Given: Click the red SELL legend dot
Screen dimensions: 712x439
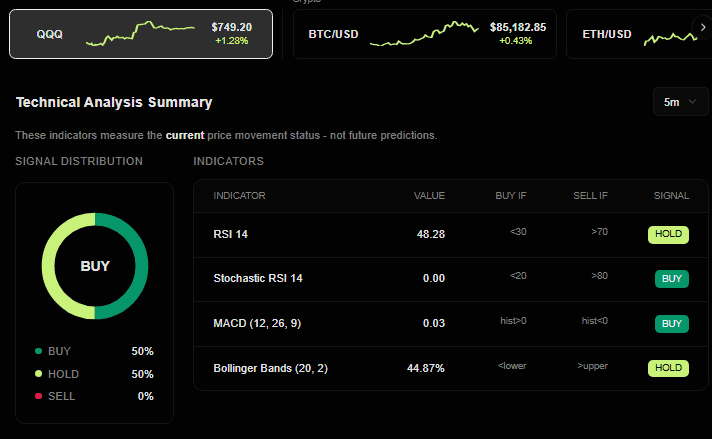Looking at the screenshot, I should pyautogui.click(x=39, y=396).
